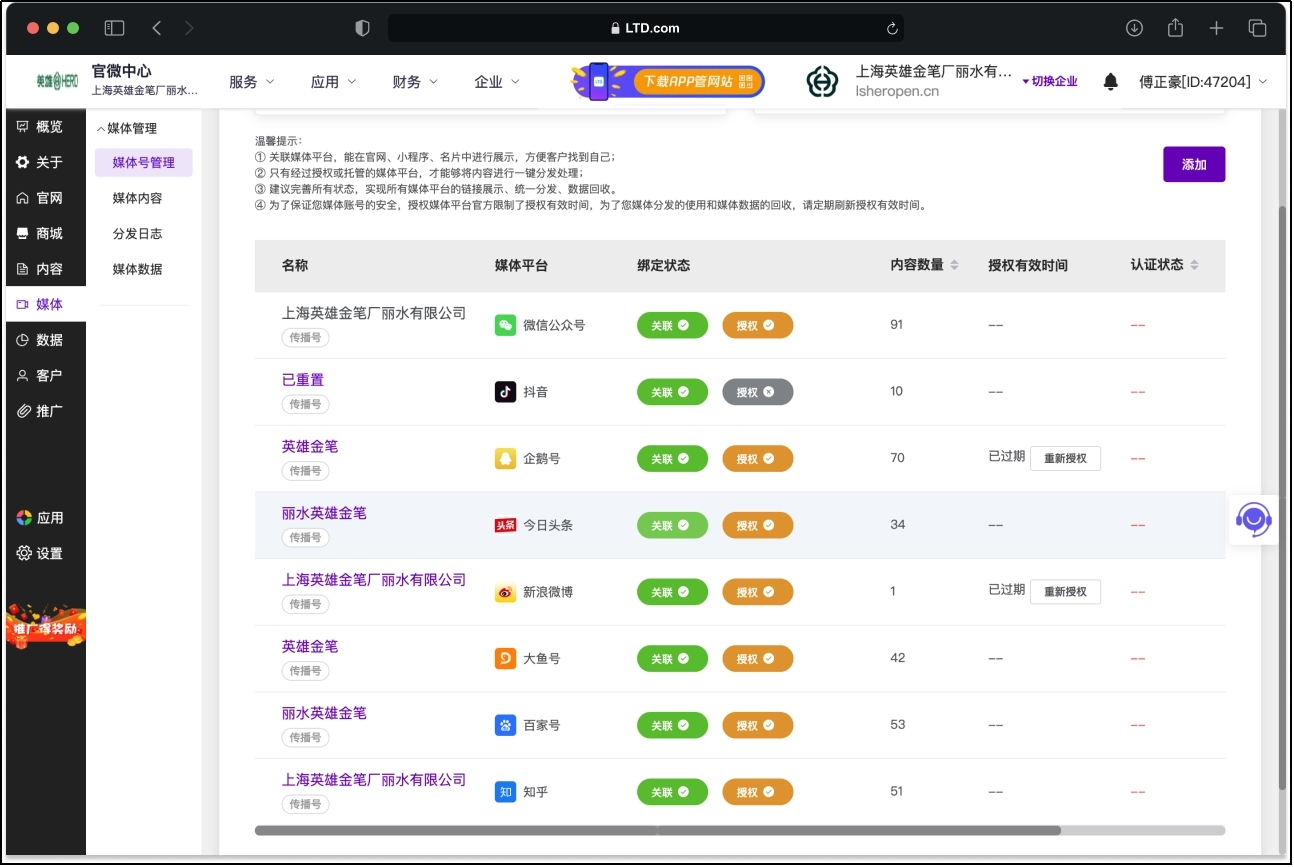The width and height of the screenshot is (1294, 867).
Task: Open a new Safari tab
Action: click(1216, 28)
